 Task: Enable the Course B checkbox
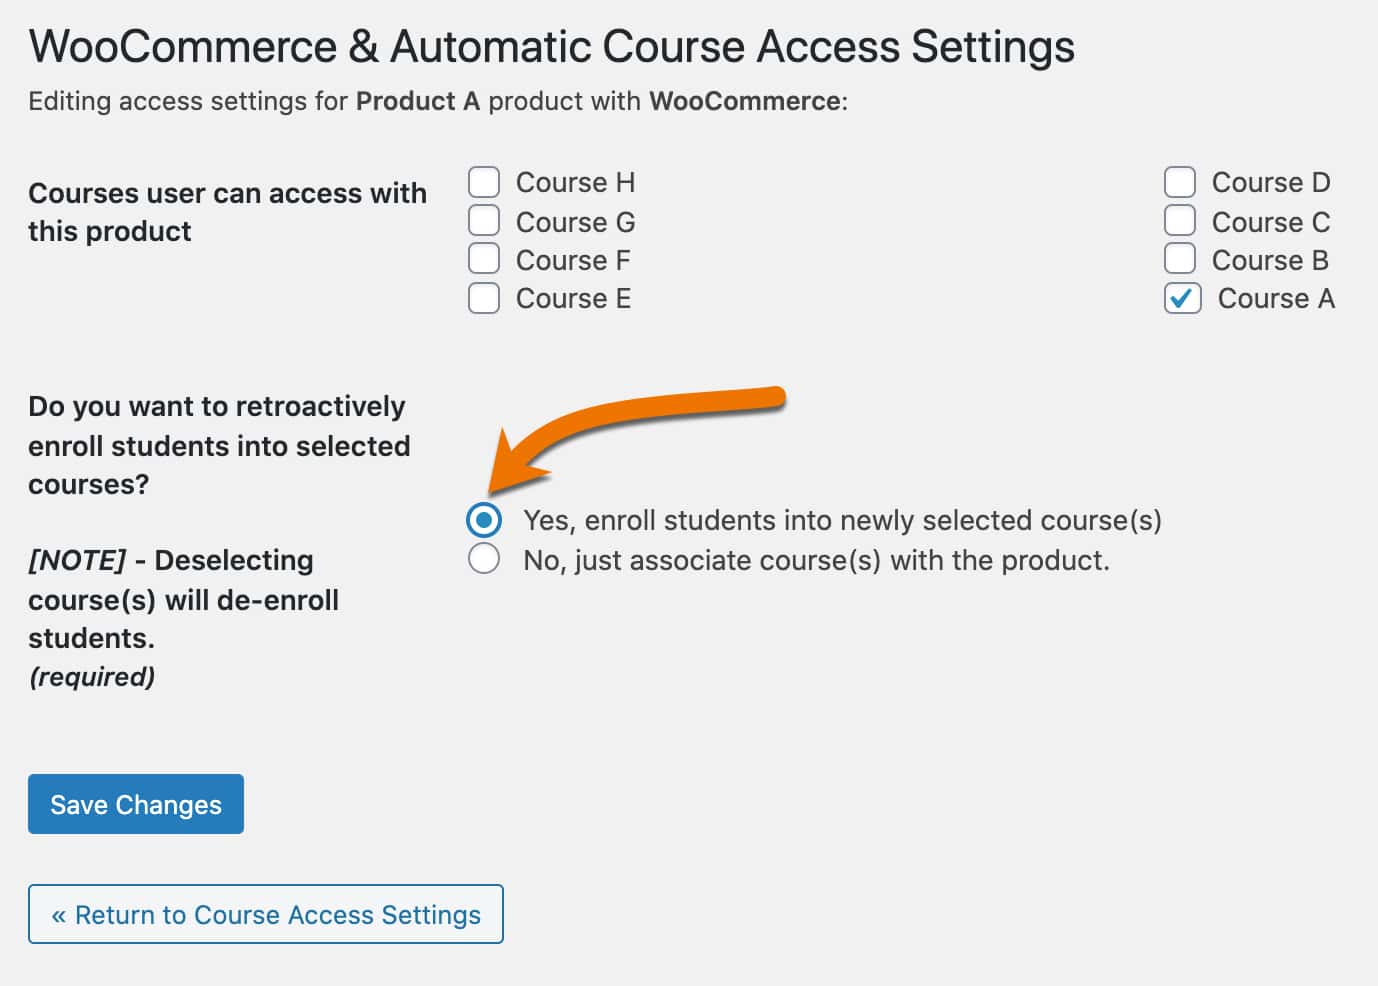pos(1180,258)
